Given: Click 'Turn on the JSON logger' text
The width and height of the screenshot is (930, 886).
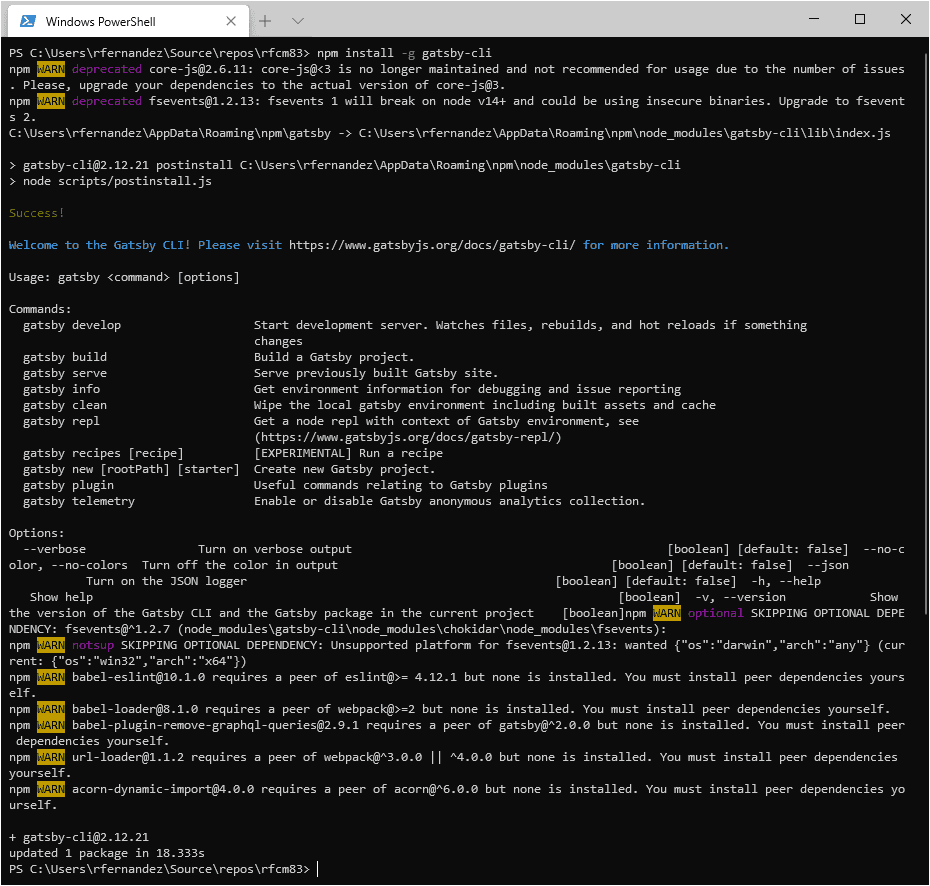Looking at the screenshot, I should 166,581.
